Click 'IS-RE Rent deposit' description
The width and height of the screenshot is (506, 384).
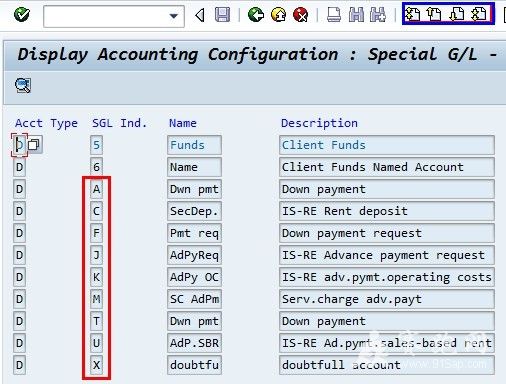[x=387, y=211]
